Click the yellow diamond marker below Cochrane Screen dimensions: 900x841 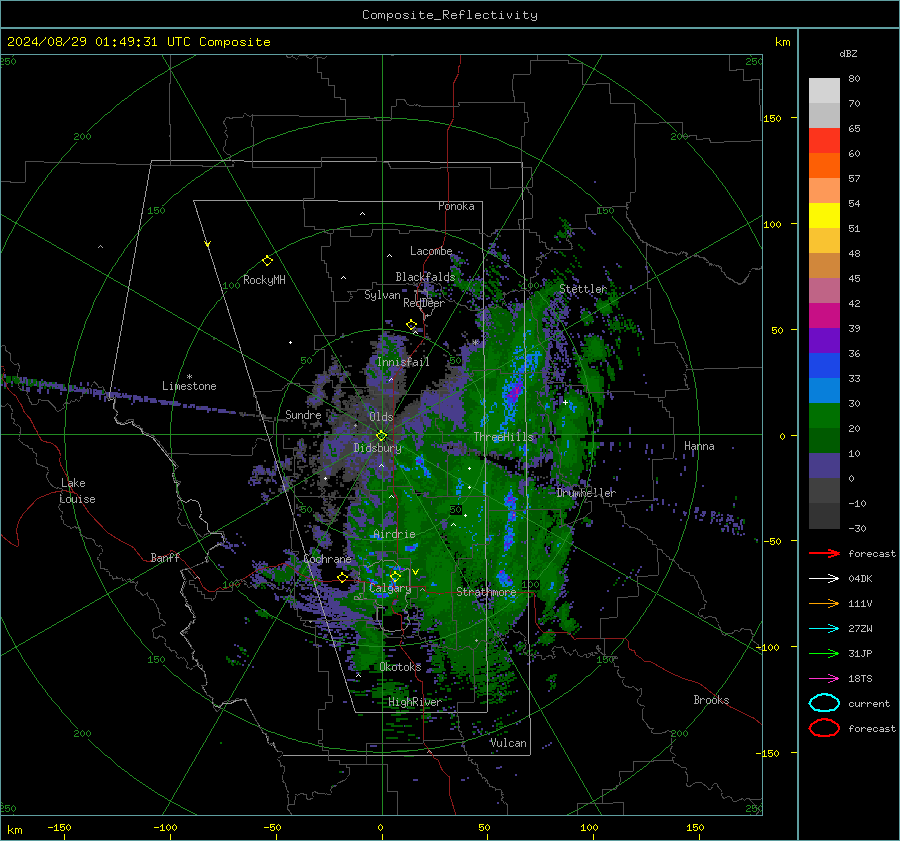coord(343,578)
